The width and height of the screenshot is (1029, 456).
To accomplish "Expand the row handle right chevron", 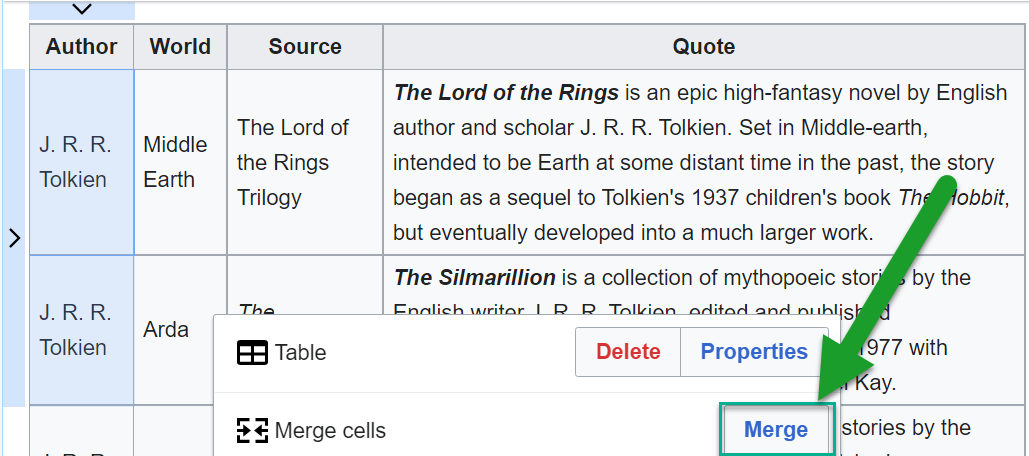I will [x=14, y=238].
